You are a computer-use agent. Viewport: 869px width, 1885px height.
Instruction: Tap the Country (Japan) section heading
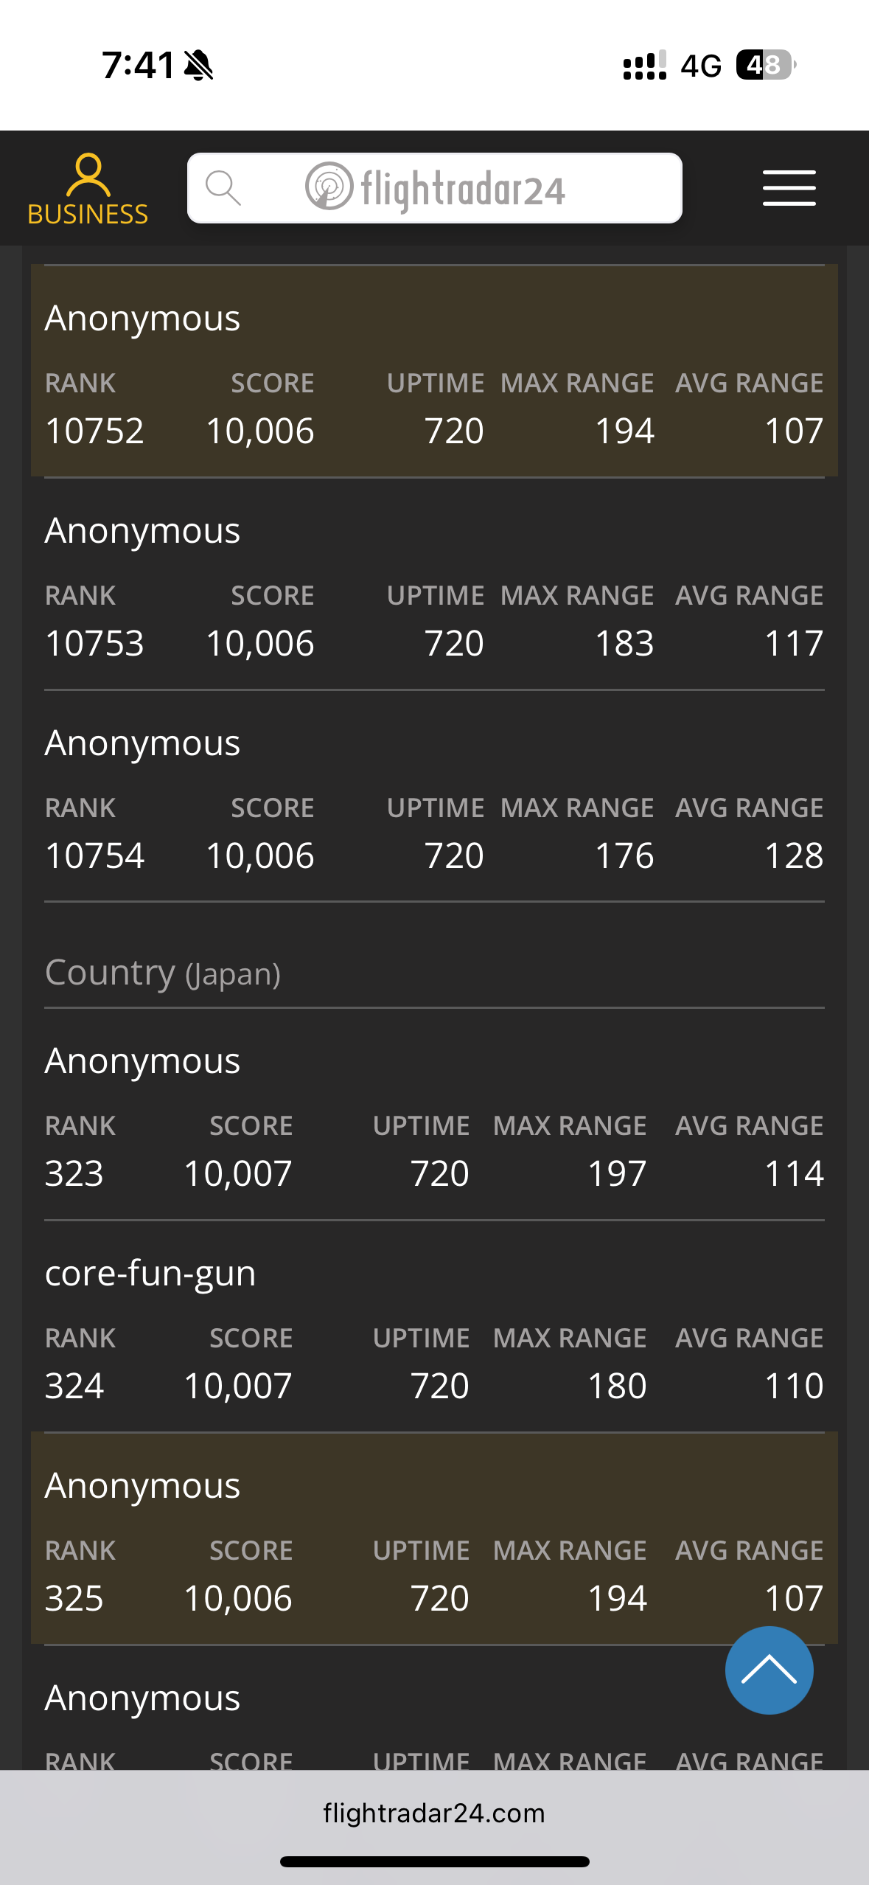point(163,972)
